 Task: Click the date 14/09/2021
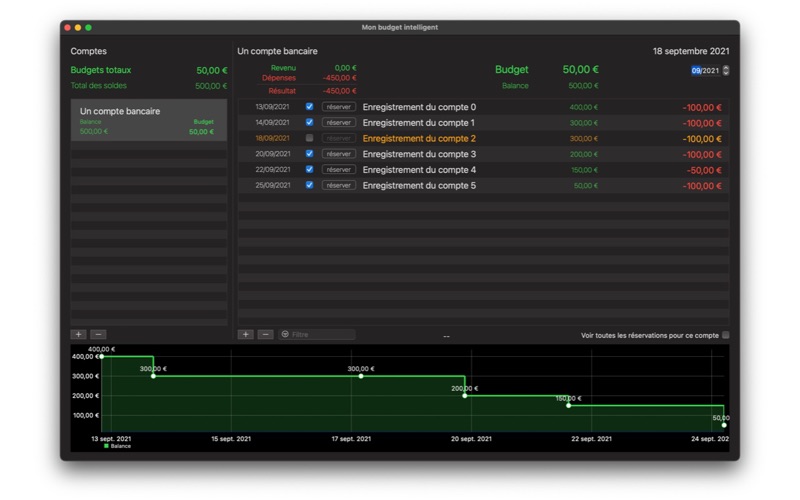click(x=272, y=122)
